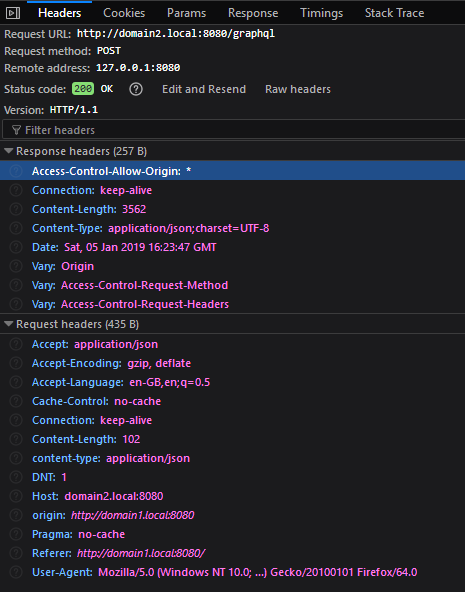Click help icon beside Cache-Control header
This screenshot has width=465, height=592.
[16, 401]
